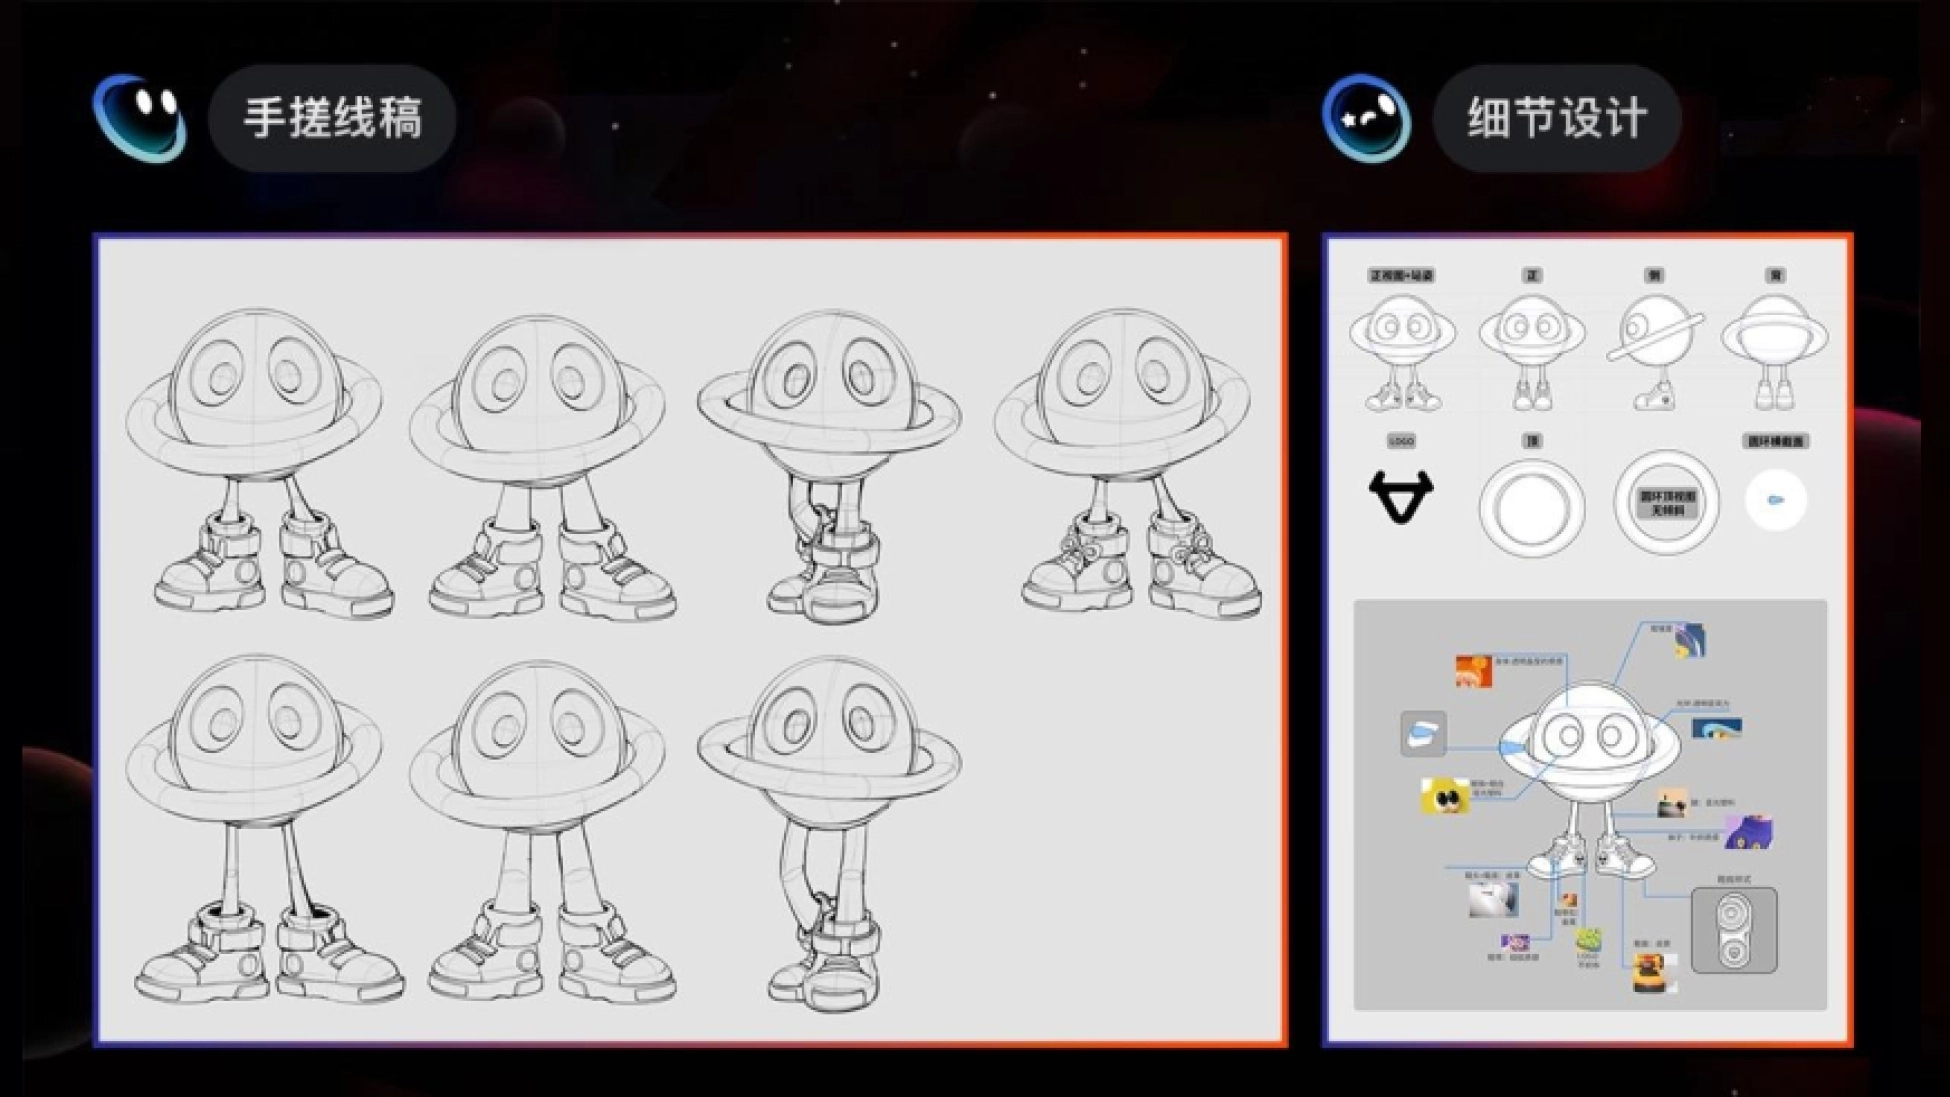Click the black bull-head LOGO icon
1950x1097 pixels.
tap(1401, 496)
